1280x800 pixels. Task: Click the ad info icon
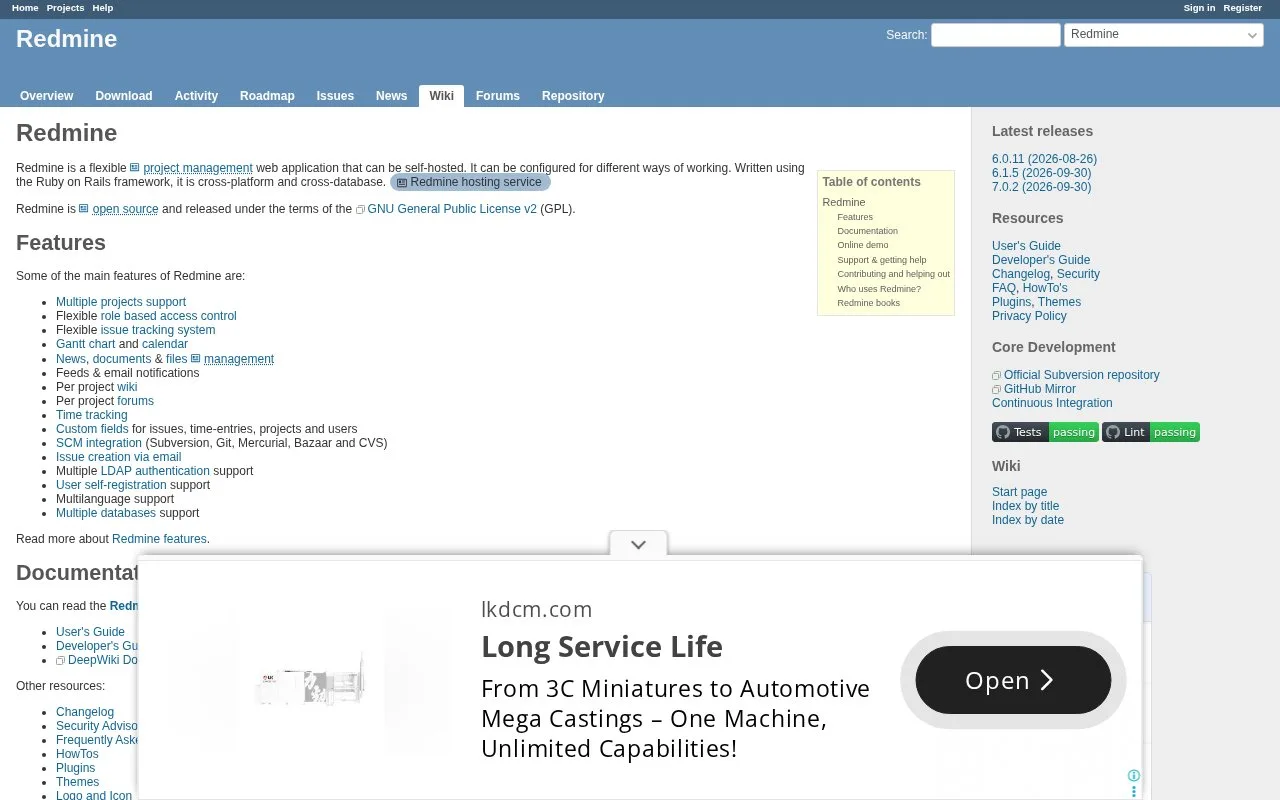(1133, 776)
